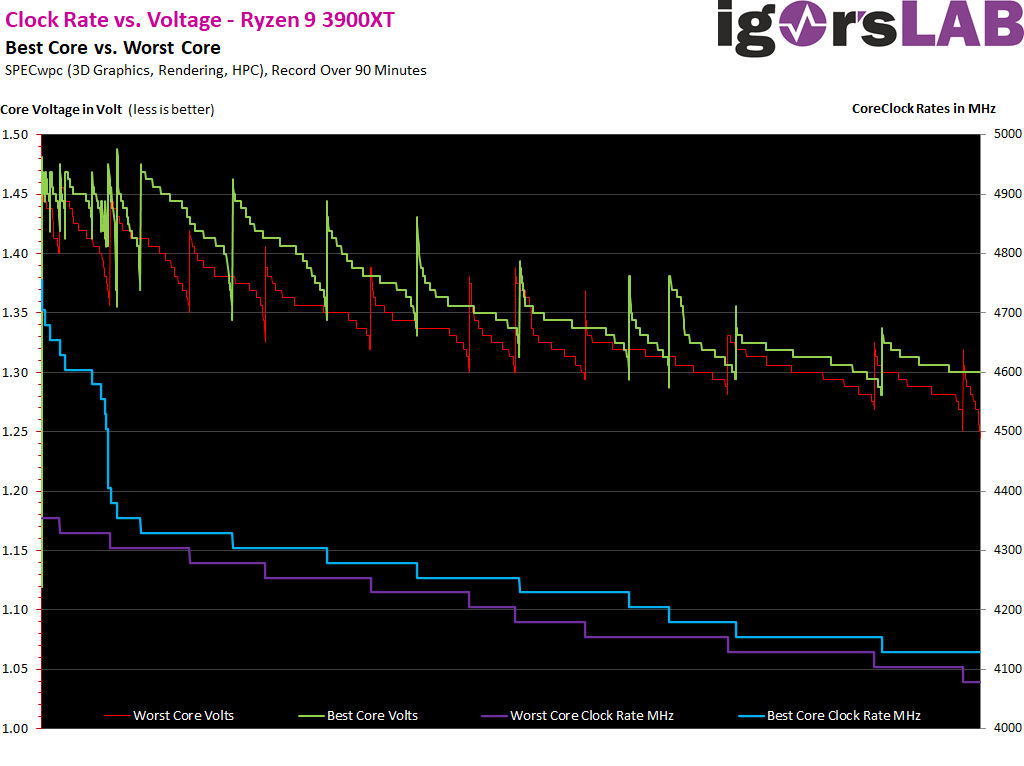
Task: Click the 1.15 voltage axis label
Action: [x=15, y=551]
